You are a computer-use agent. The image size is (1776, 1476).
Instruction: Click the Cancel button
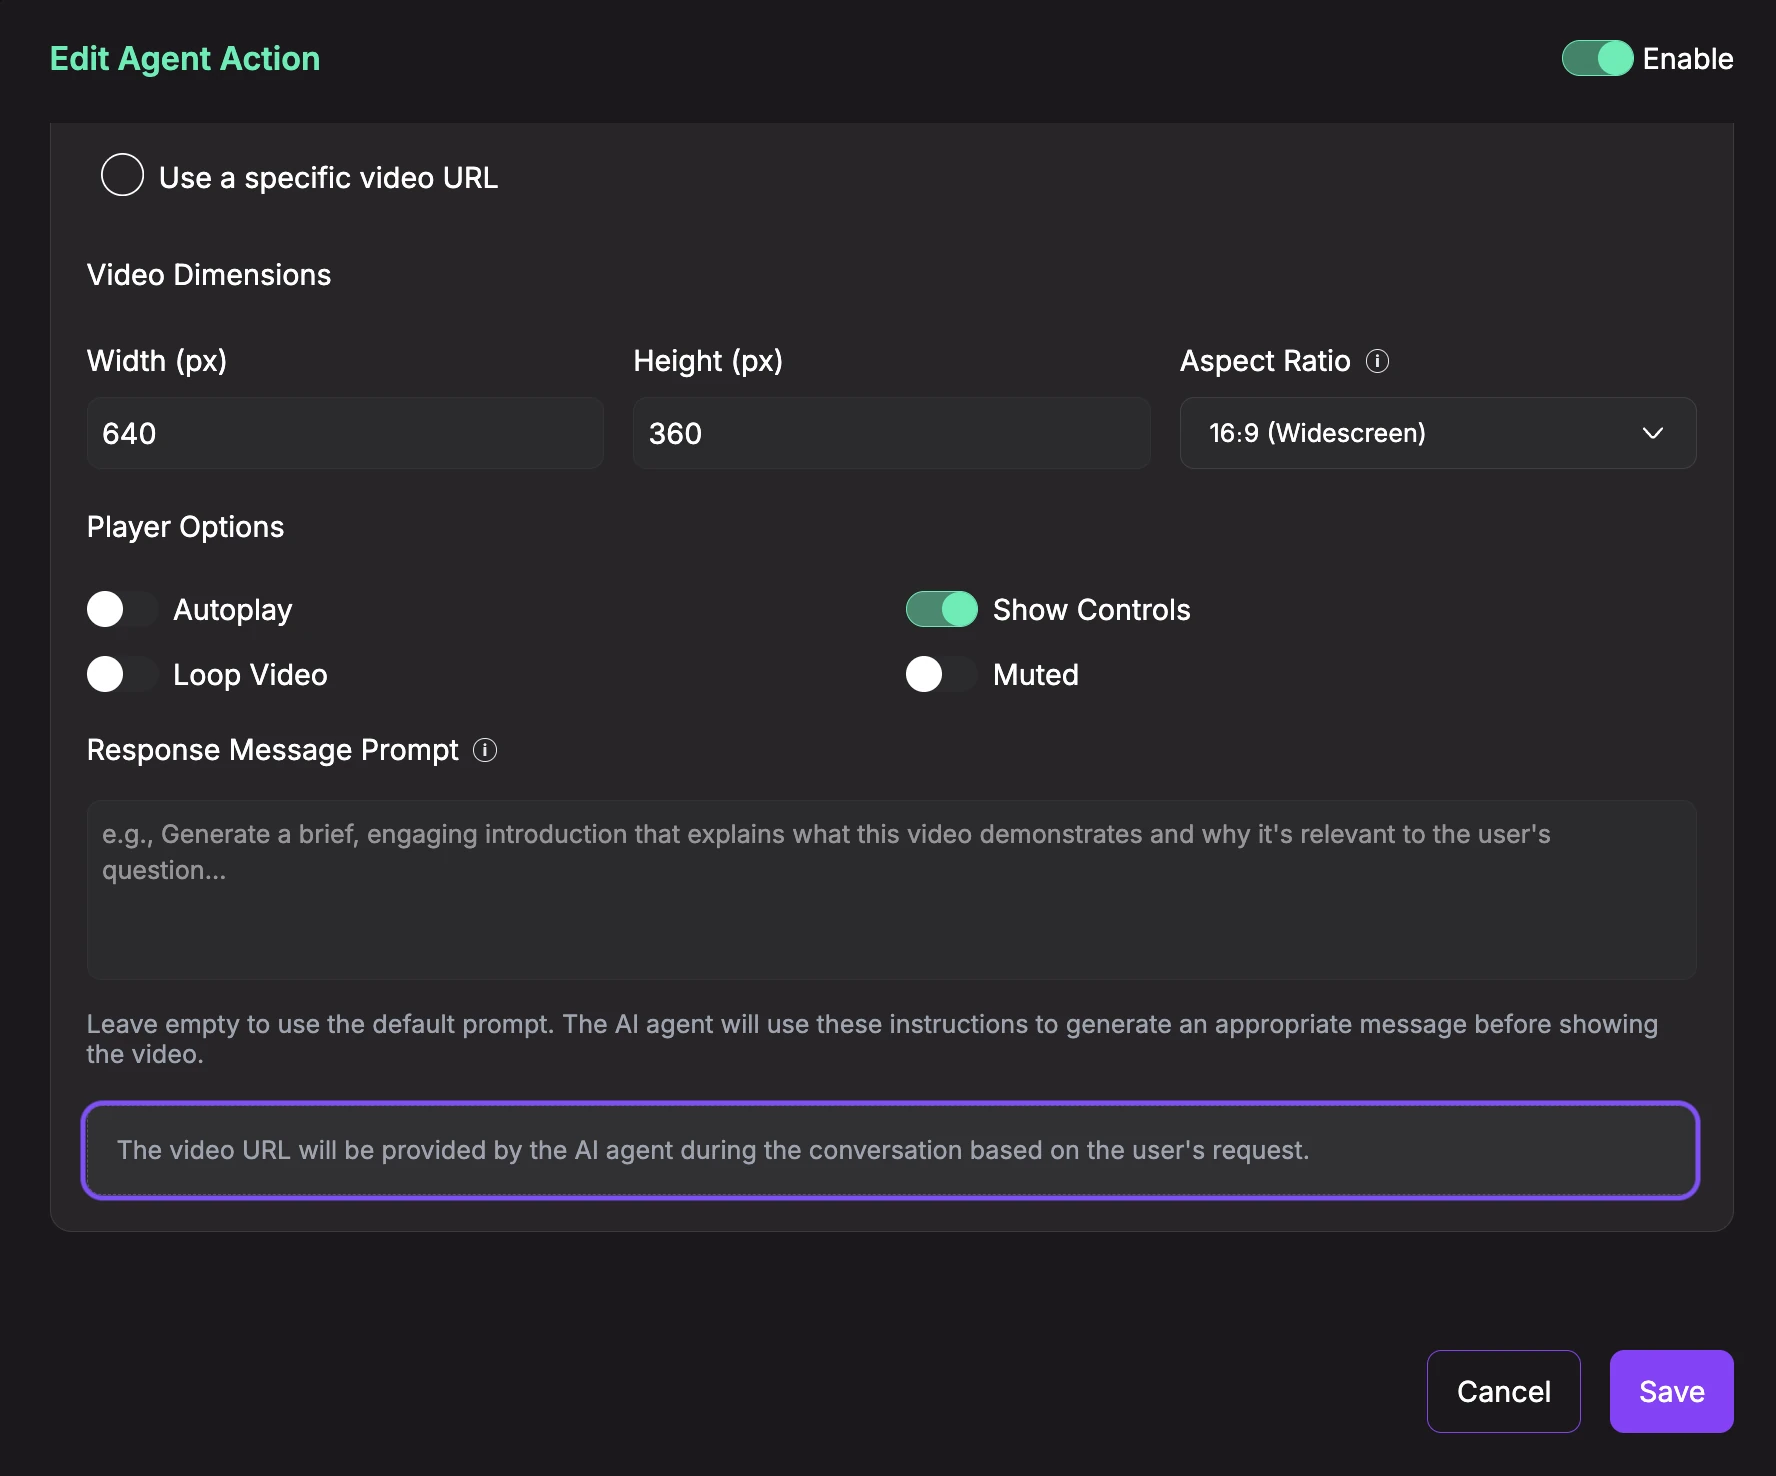click(x=1503, y=1391)
